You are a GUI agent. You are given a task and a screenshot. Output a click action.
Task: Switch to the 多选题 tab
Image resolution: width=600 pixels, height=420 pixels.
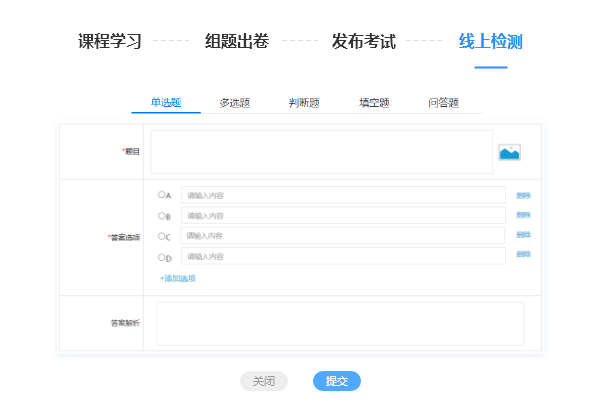tap(234, 103)
